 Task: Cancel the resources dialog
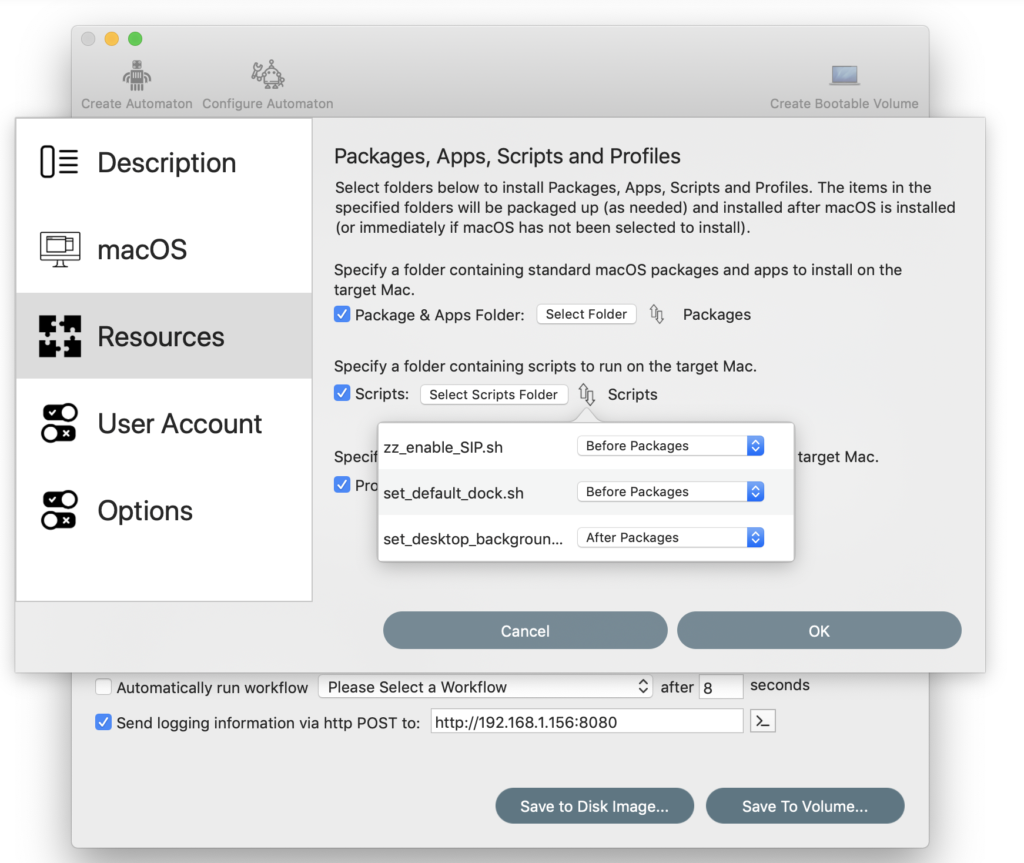(525, 630)
